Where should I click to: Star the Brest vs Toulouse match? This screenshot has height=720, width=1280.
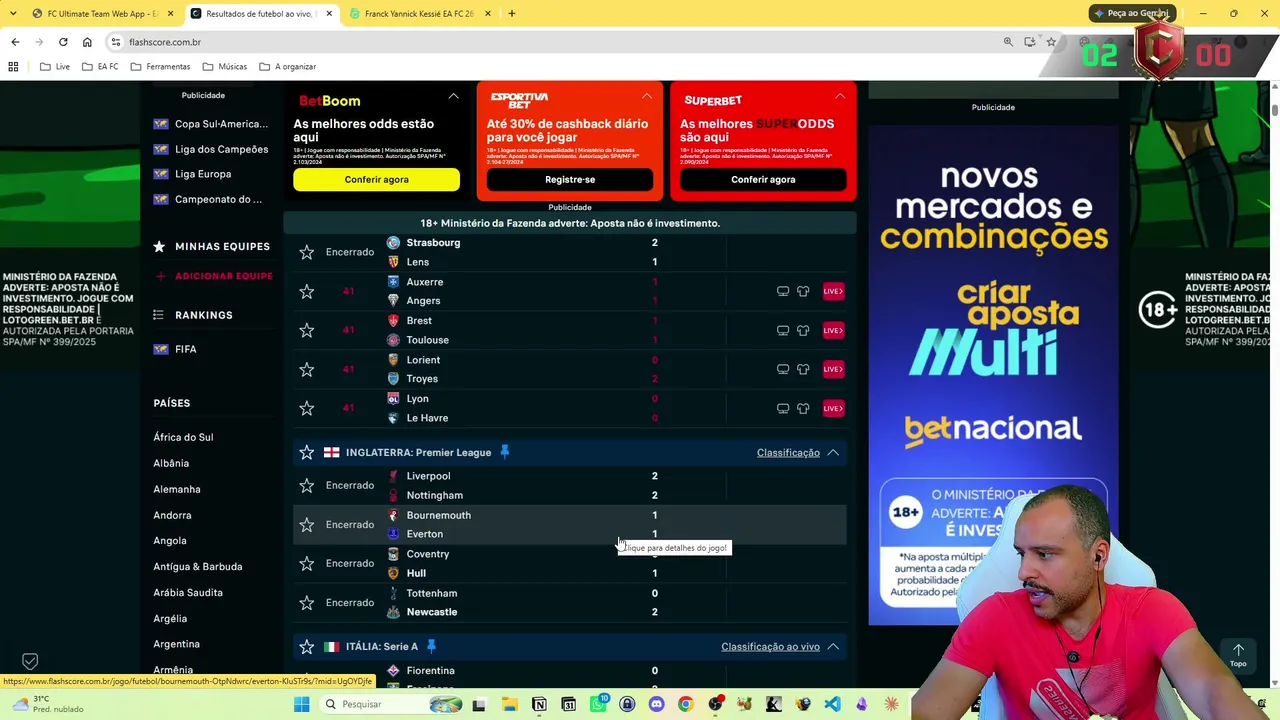(x=307, y=330)
